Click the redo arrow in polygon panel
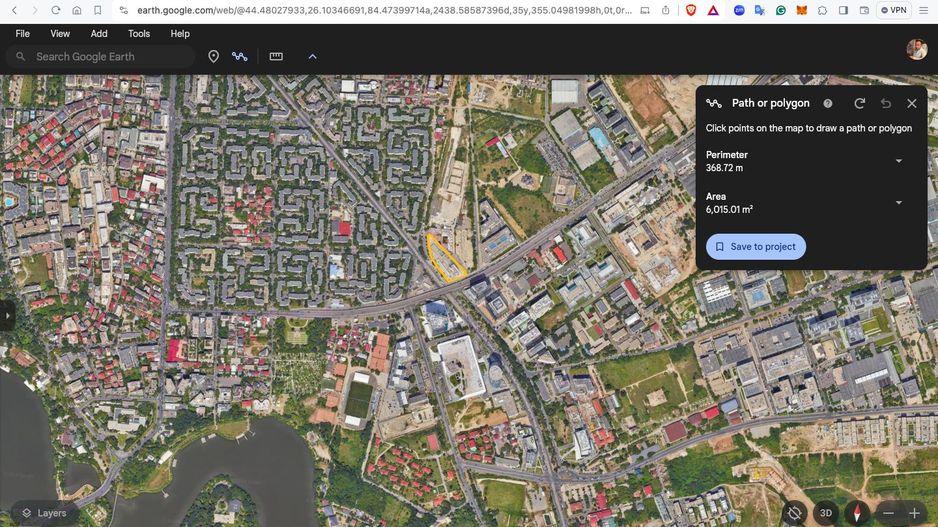938x527 pixels. [860, 103]
